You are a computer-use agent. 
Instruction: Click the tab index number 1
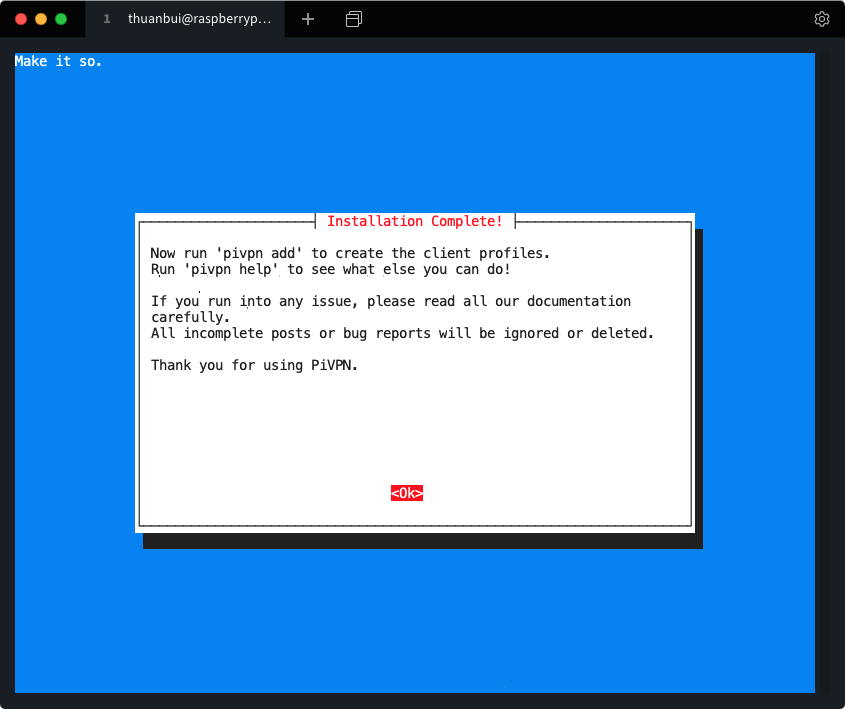pyautogui.click(x=107, y=19)
